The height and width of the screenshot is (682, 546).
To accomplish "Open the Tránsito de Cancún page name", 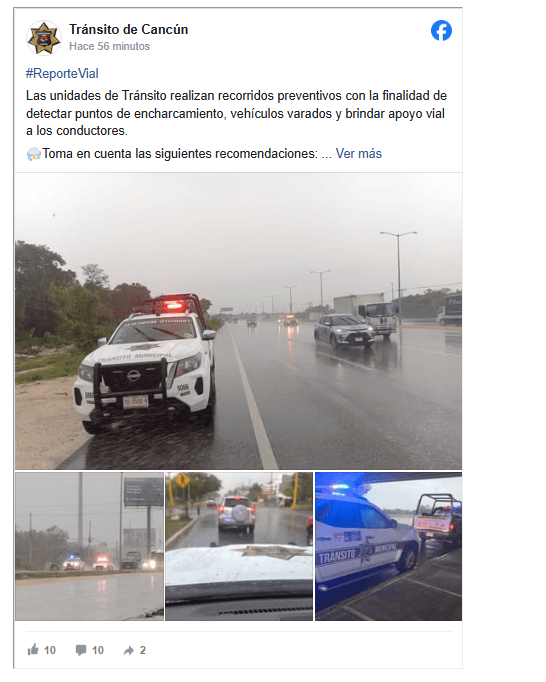I will (129, 30).
